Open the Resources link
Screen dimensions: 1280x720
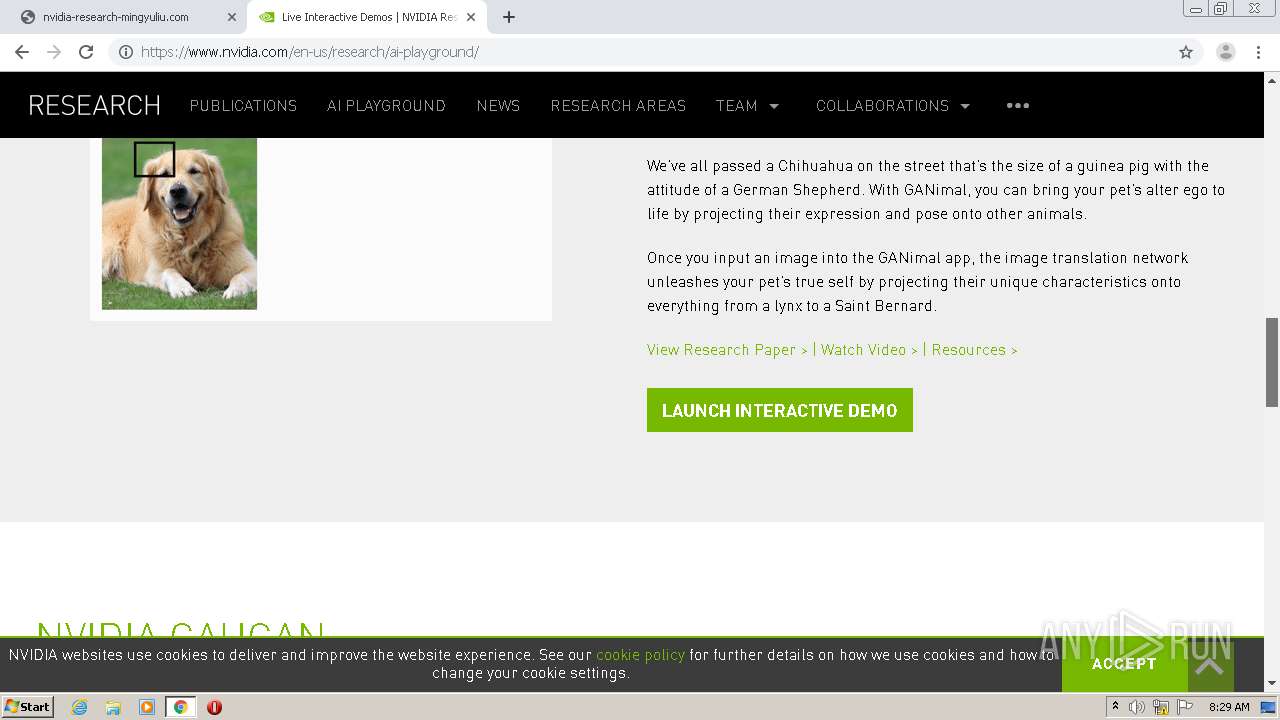coord(974,350)
